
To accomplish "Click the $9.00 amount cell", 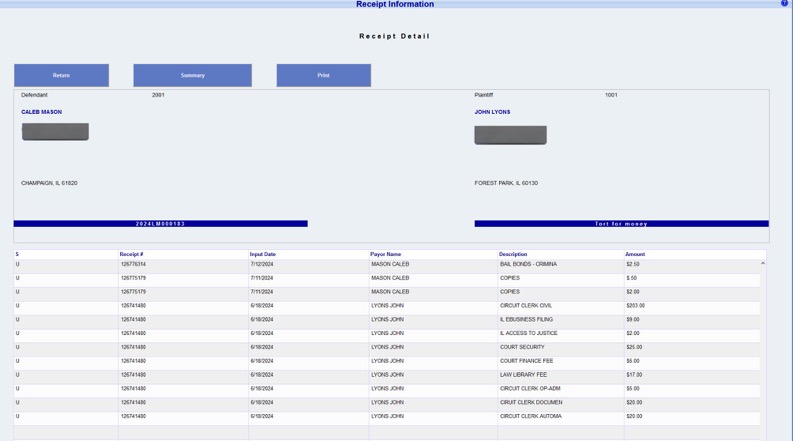I will (633, 320).
